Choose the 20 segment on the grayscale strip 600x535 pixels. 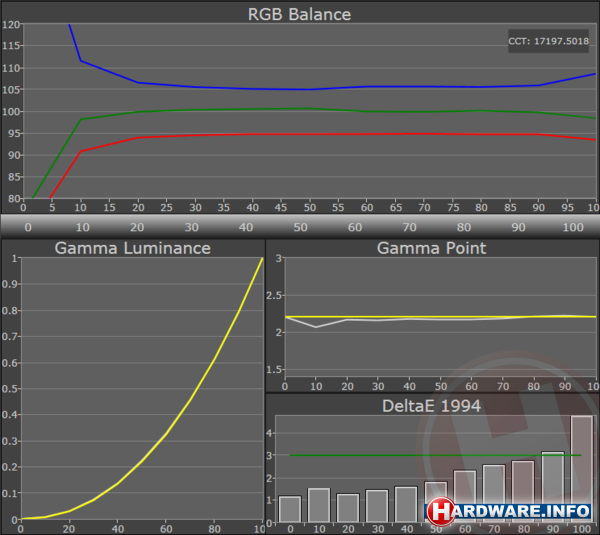tap(136, 227)
